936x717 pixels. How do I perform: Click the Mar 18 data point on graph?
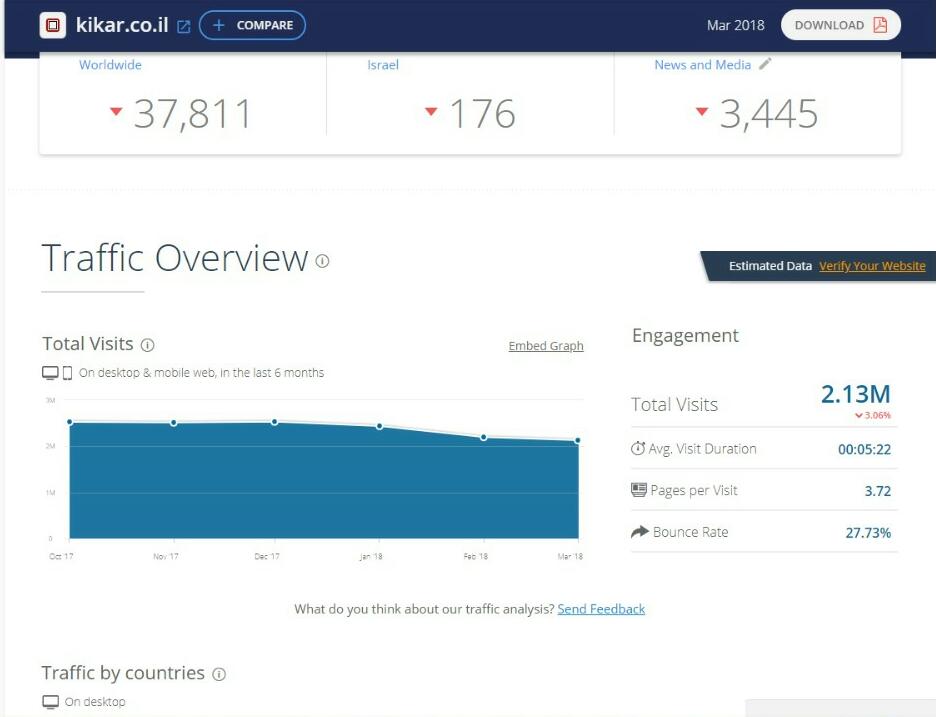pos(578,441)
